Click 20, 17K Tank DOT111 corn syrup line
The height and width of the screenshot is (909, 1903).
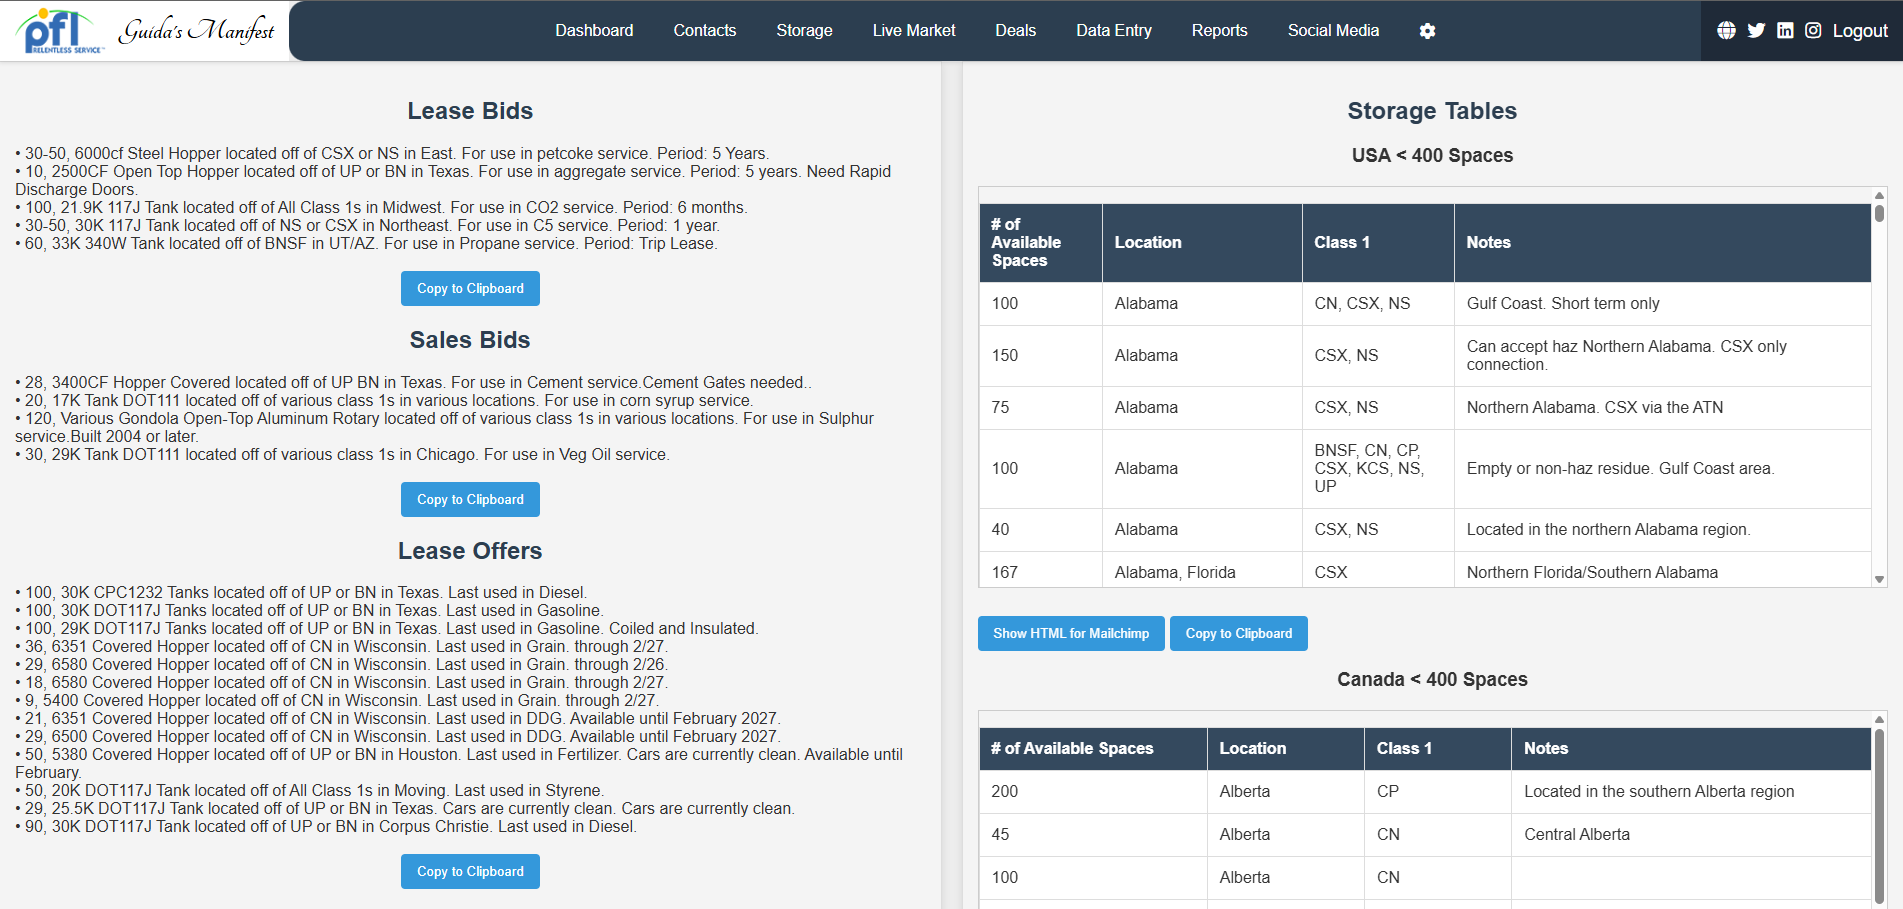(384, 401)
